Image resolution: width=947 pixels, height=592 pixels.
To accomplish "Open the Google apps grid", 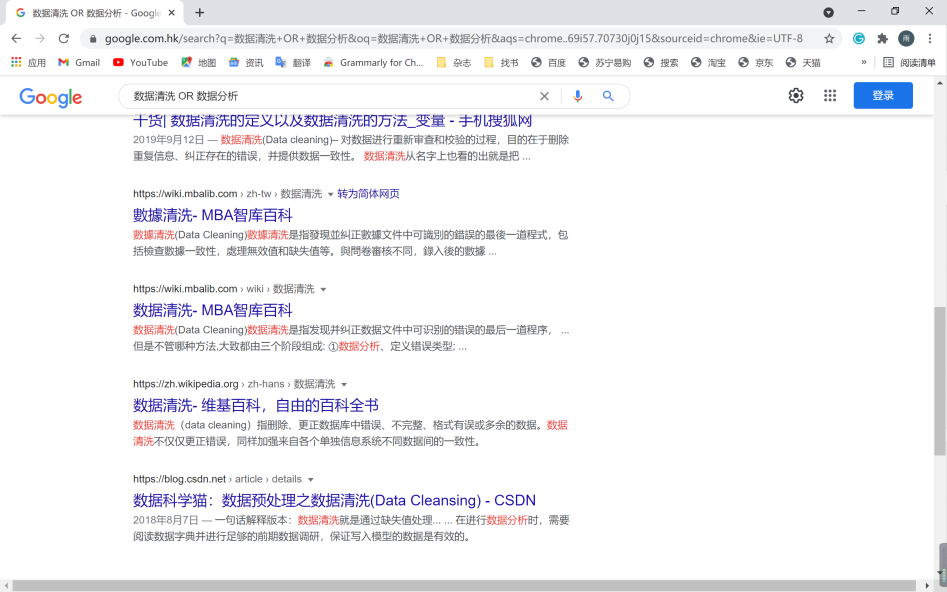I will coord(830,95).
